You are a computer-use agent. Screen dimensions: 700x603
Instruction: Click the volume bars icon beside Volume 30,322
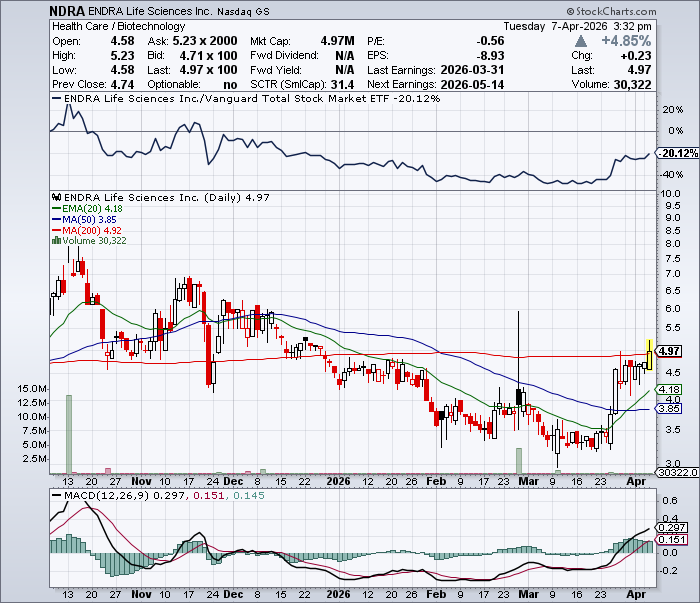57,241
